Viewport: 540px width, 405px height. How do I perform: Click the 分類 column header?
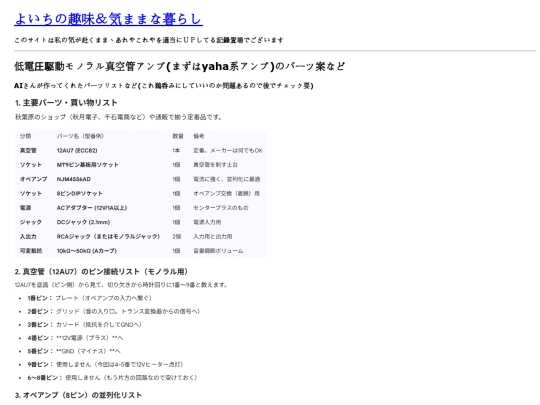tap(25, 136)
